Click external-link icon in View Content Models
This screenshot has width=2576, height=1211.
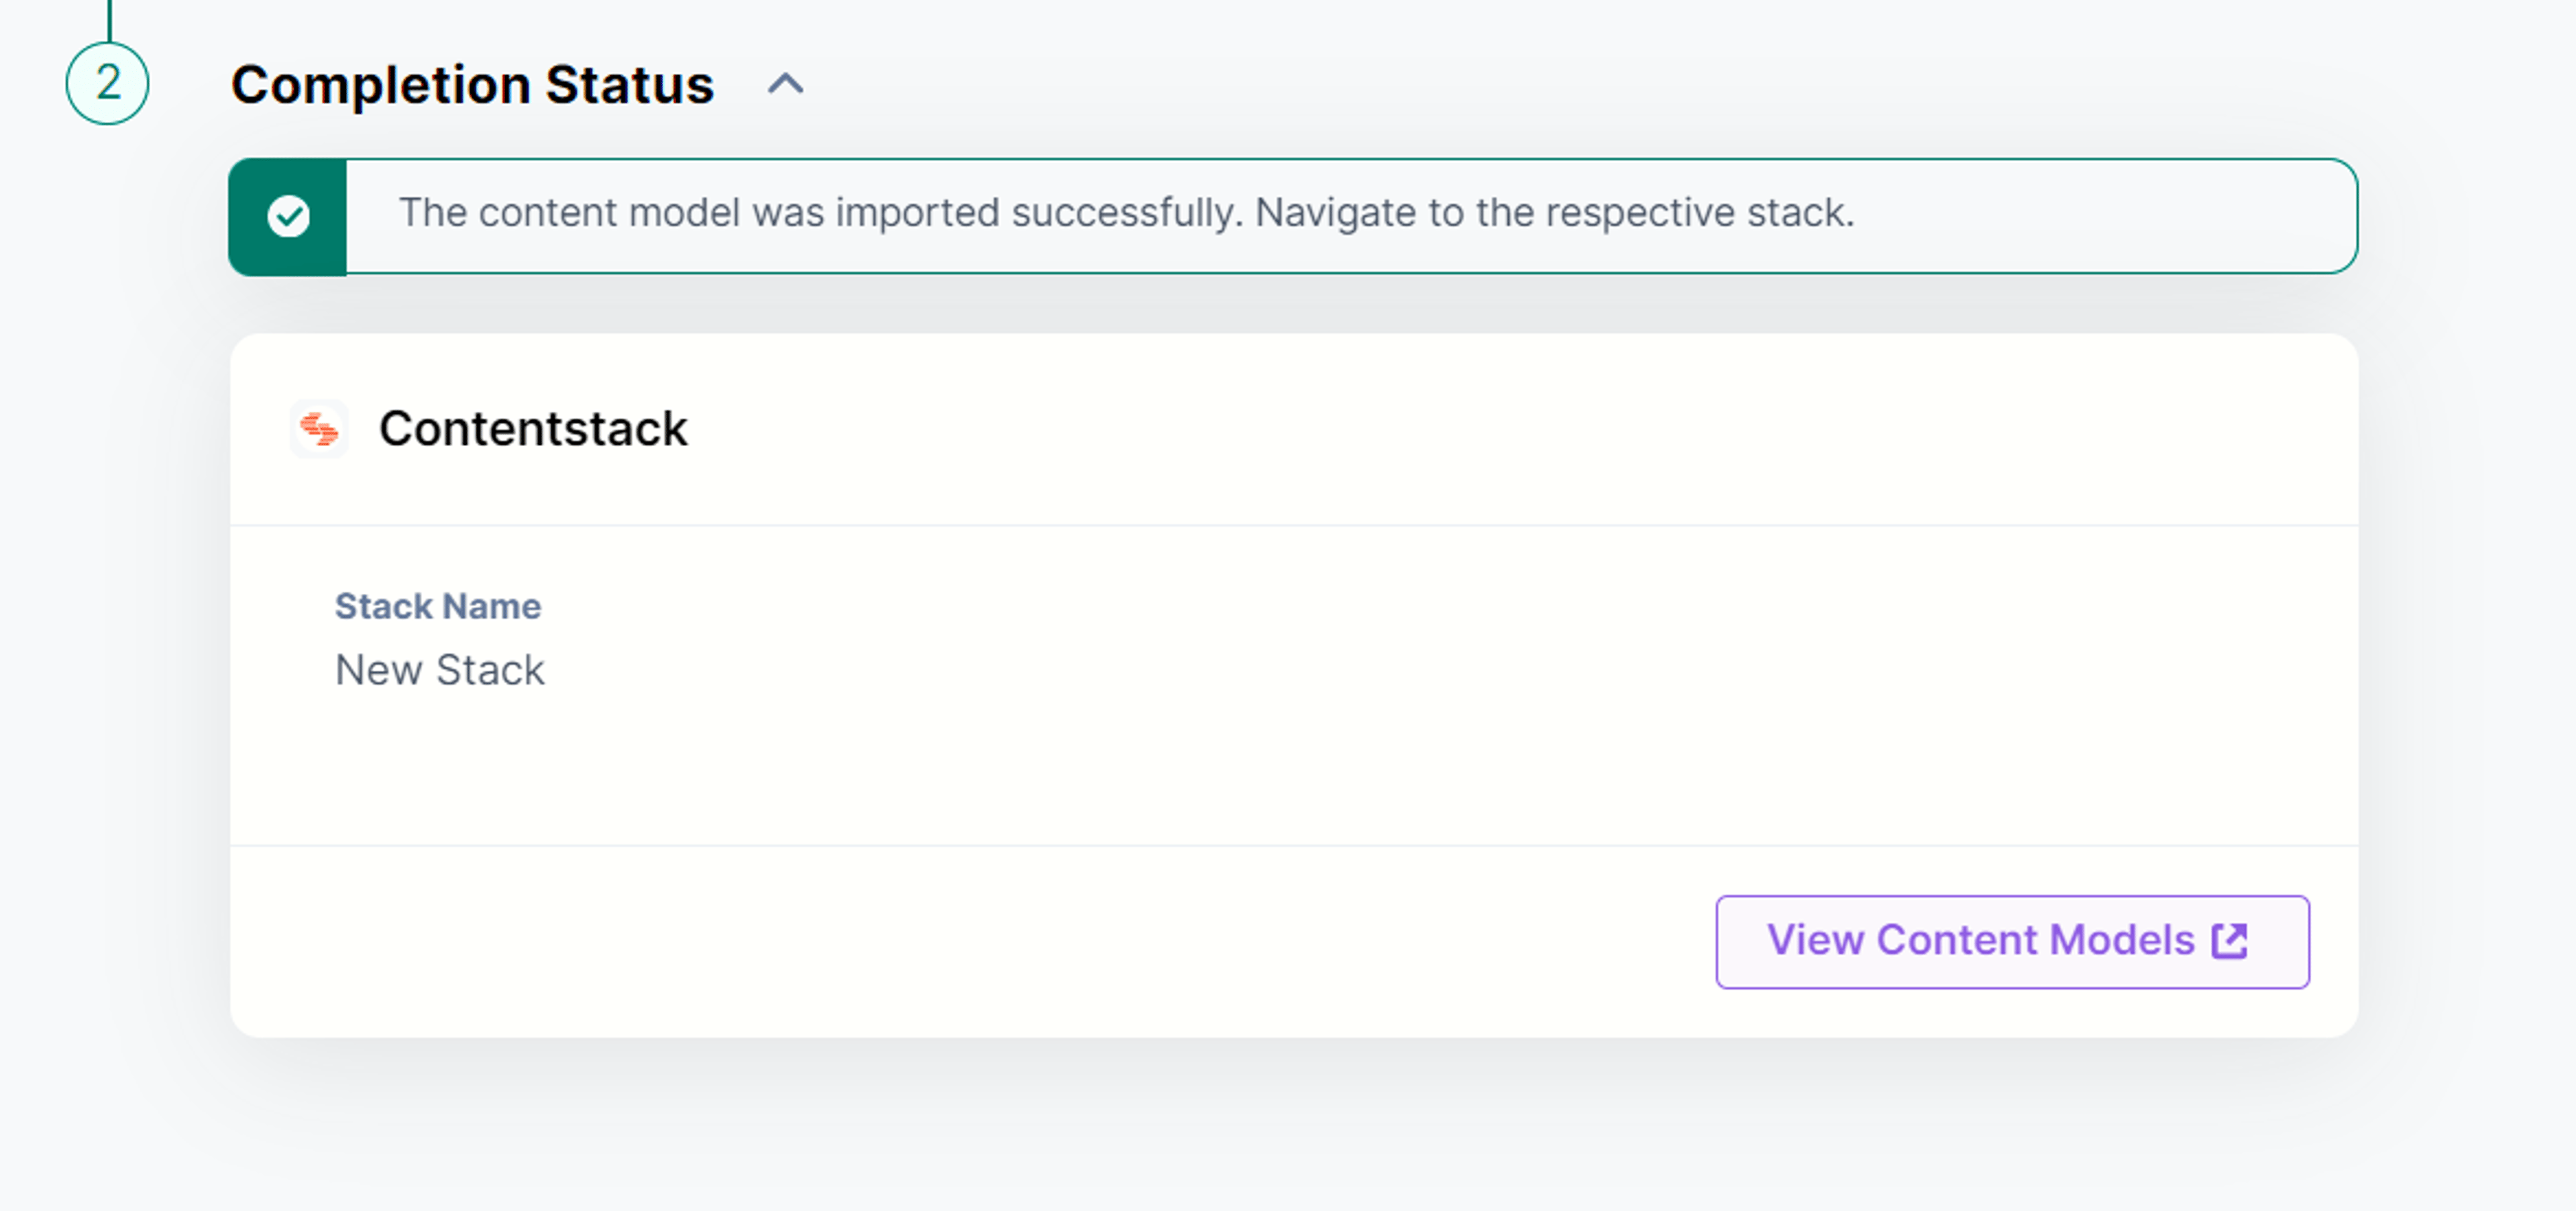coord(2230,941)
